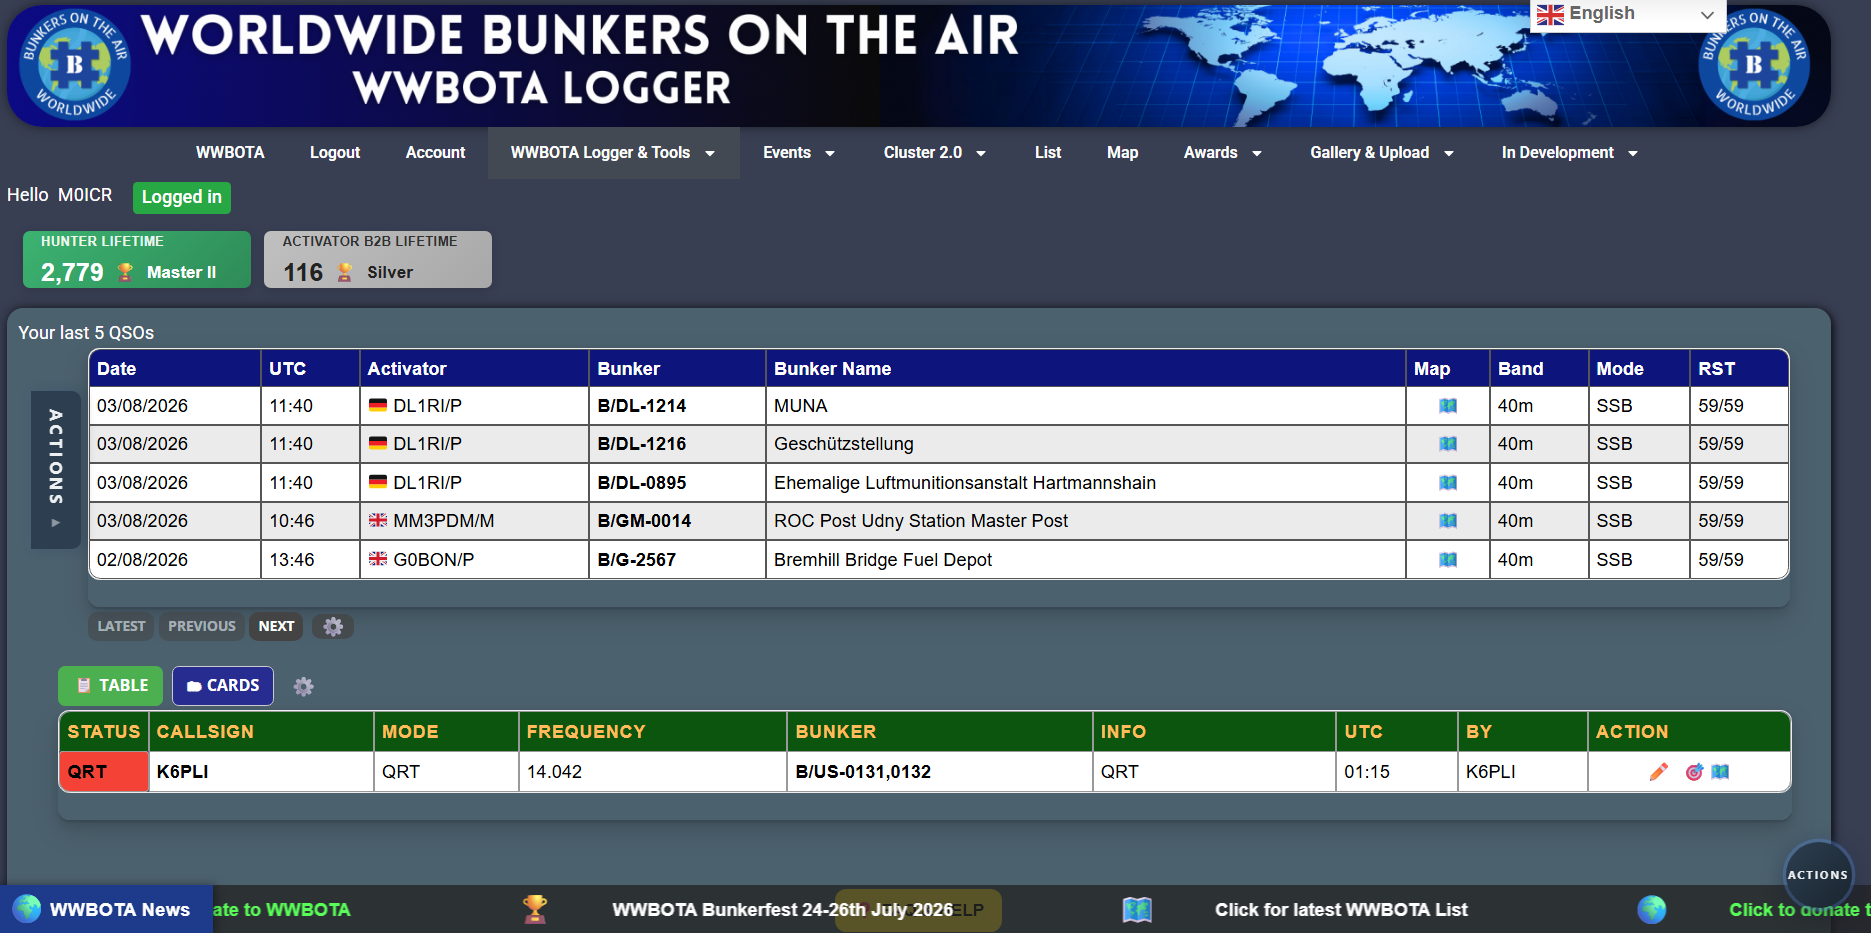Open bunker reference B/DL-0895
Viewport: 1871px width, 933px height.
642,483
